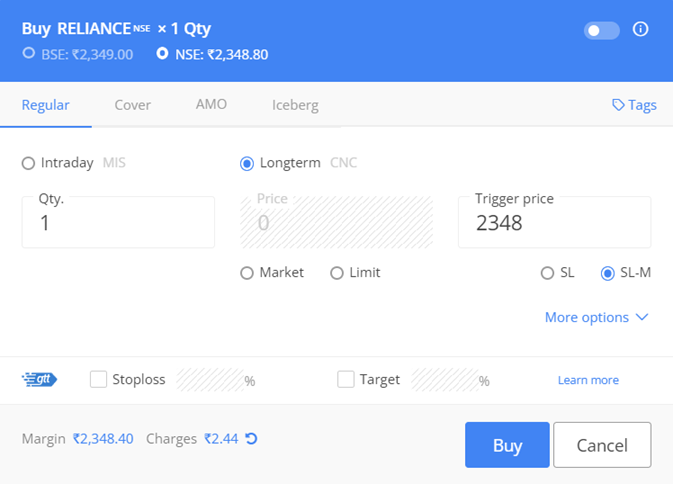Choose the SL stoploss order type
Screen dimensions: 673x484
pyautogui.click(x=547, y=273)
